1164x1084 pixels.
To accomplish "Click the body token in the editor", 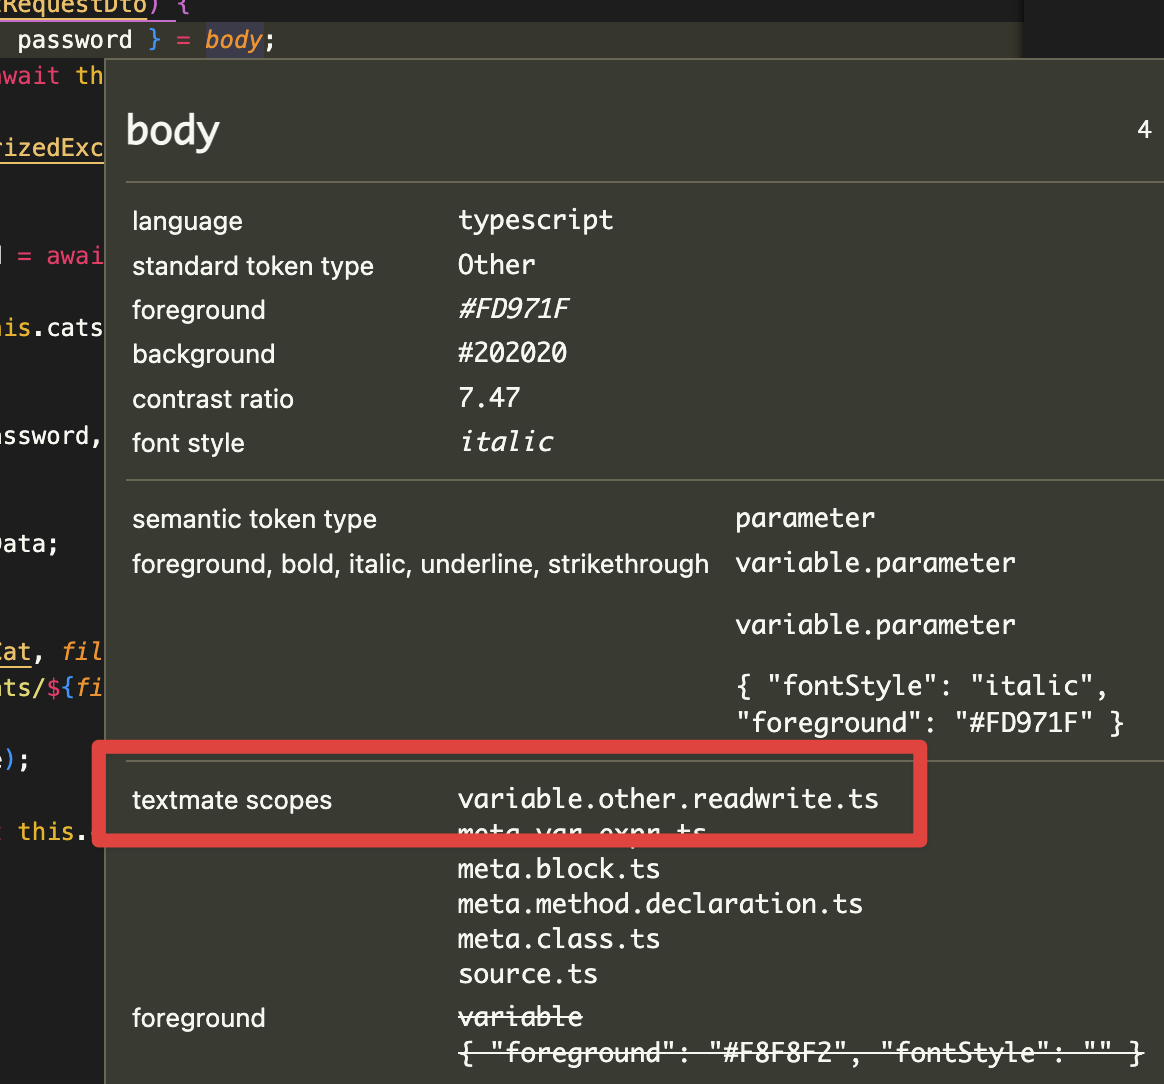I will click(x=233, y=39).
